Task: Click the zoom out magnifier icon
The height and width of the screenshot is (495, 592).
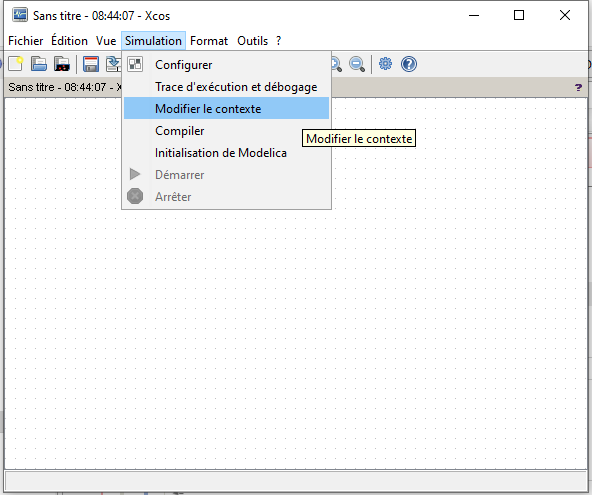Action: coord(356,64)
